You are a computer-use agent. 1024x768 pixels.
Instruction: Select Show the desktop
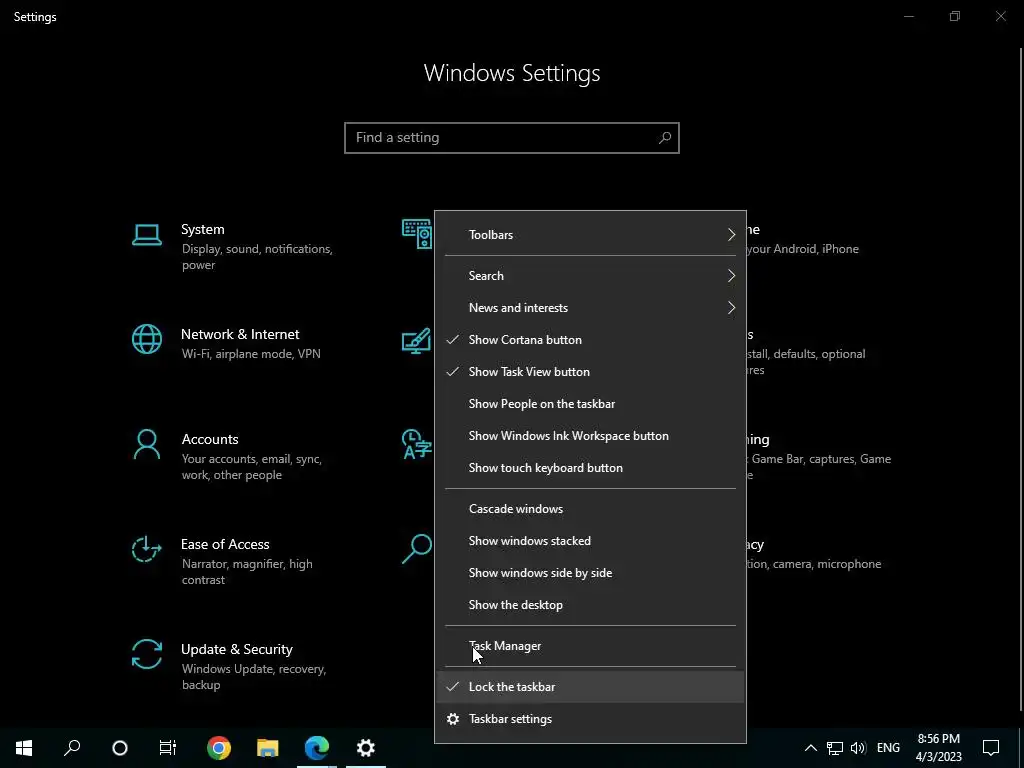[590, 605]
